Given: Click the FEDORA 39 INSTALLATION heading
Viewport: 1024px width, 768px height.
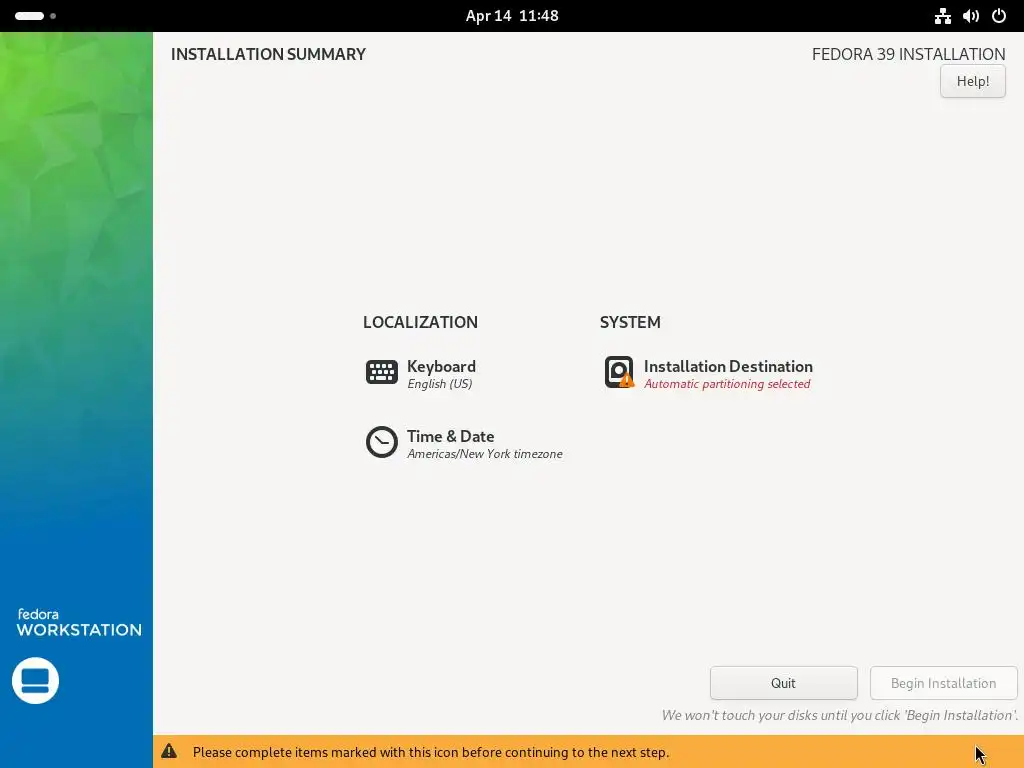Looking at the screenshot, I should (x=908, y=54).
